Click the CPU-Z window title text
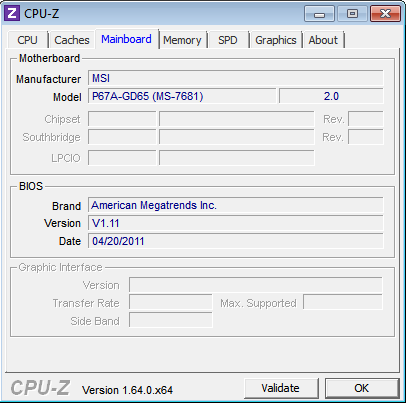The image size is (417, 404). tap(42, 14)
